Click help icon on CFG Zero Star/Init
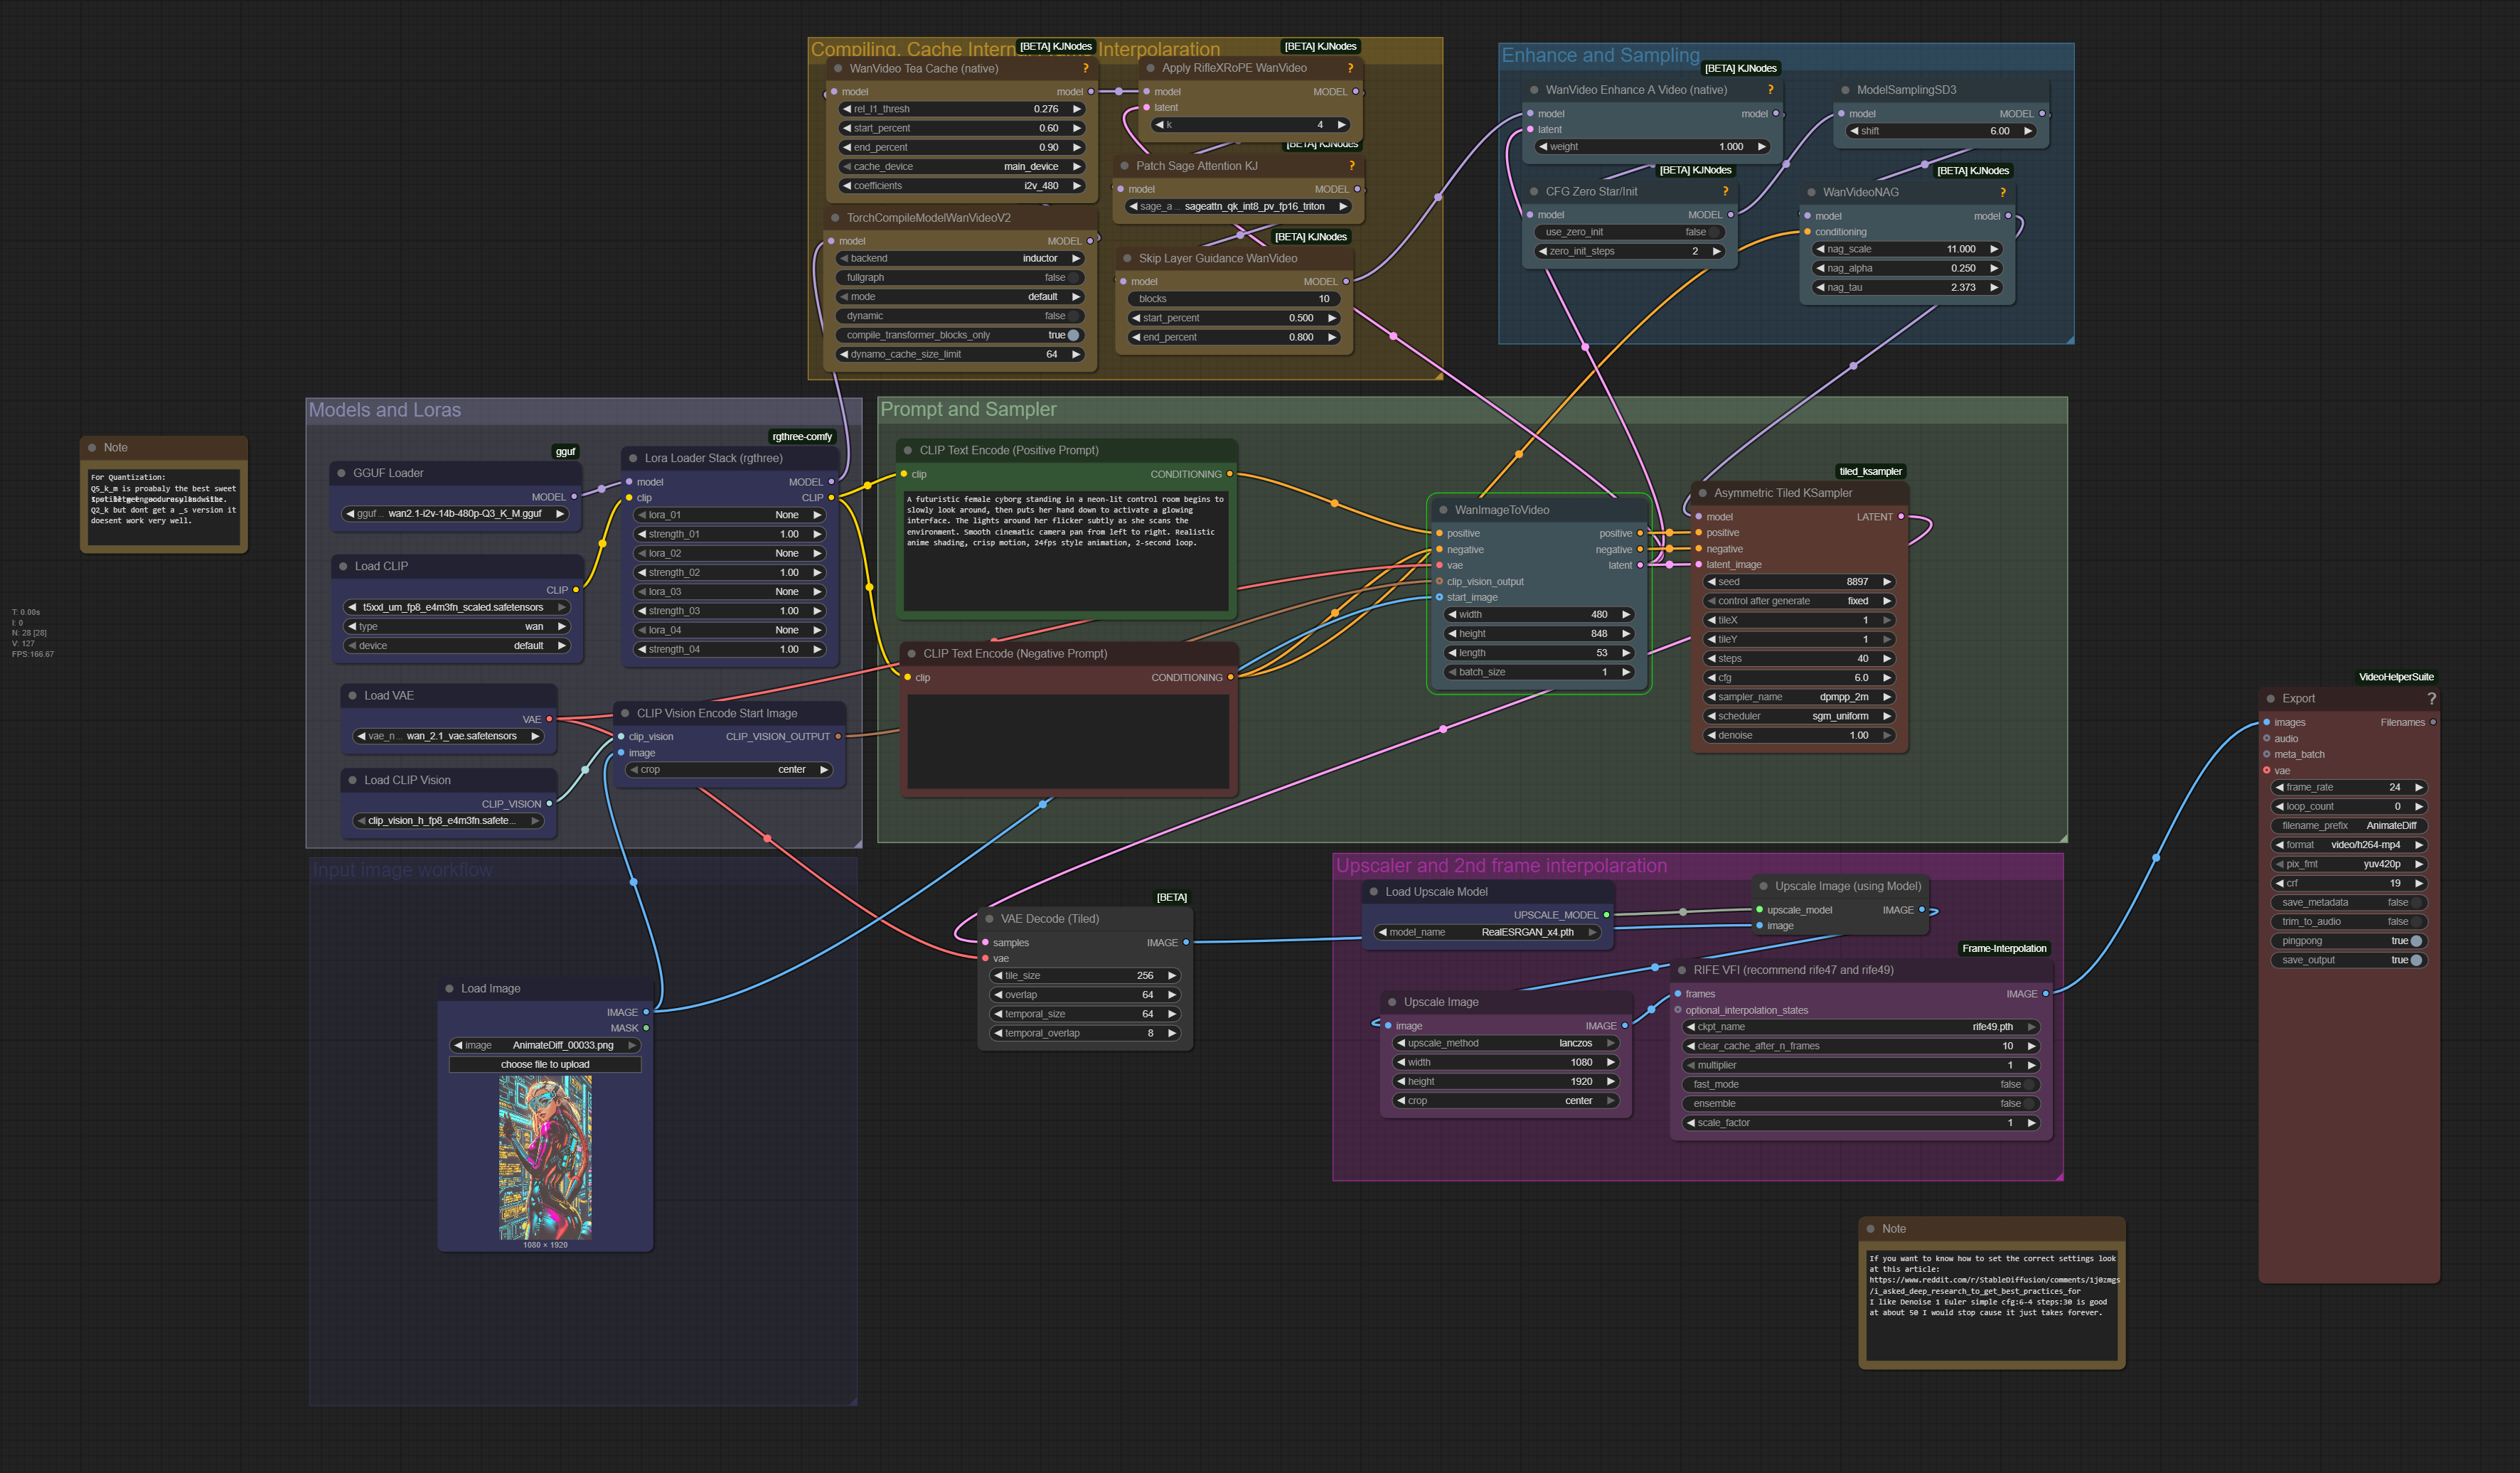The width and height of the screenshot is (2520, 1473). point(1725,191)
